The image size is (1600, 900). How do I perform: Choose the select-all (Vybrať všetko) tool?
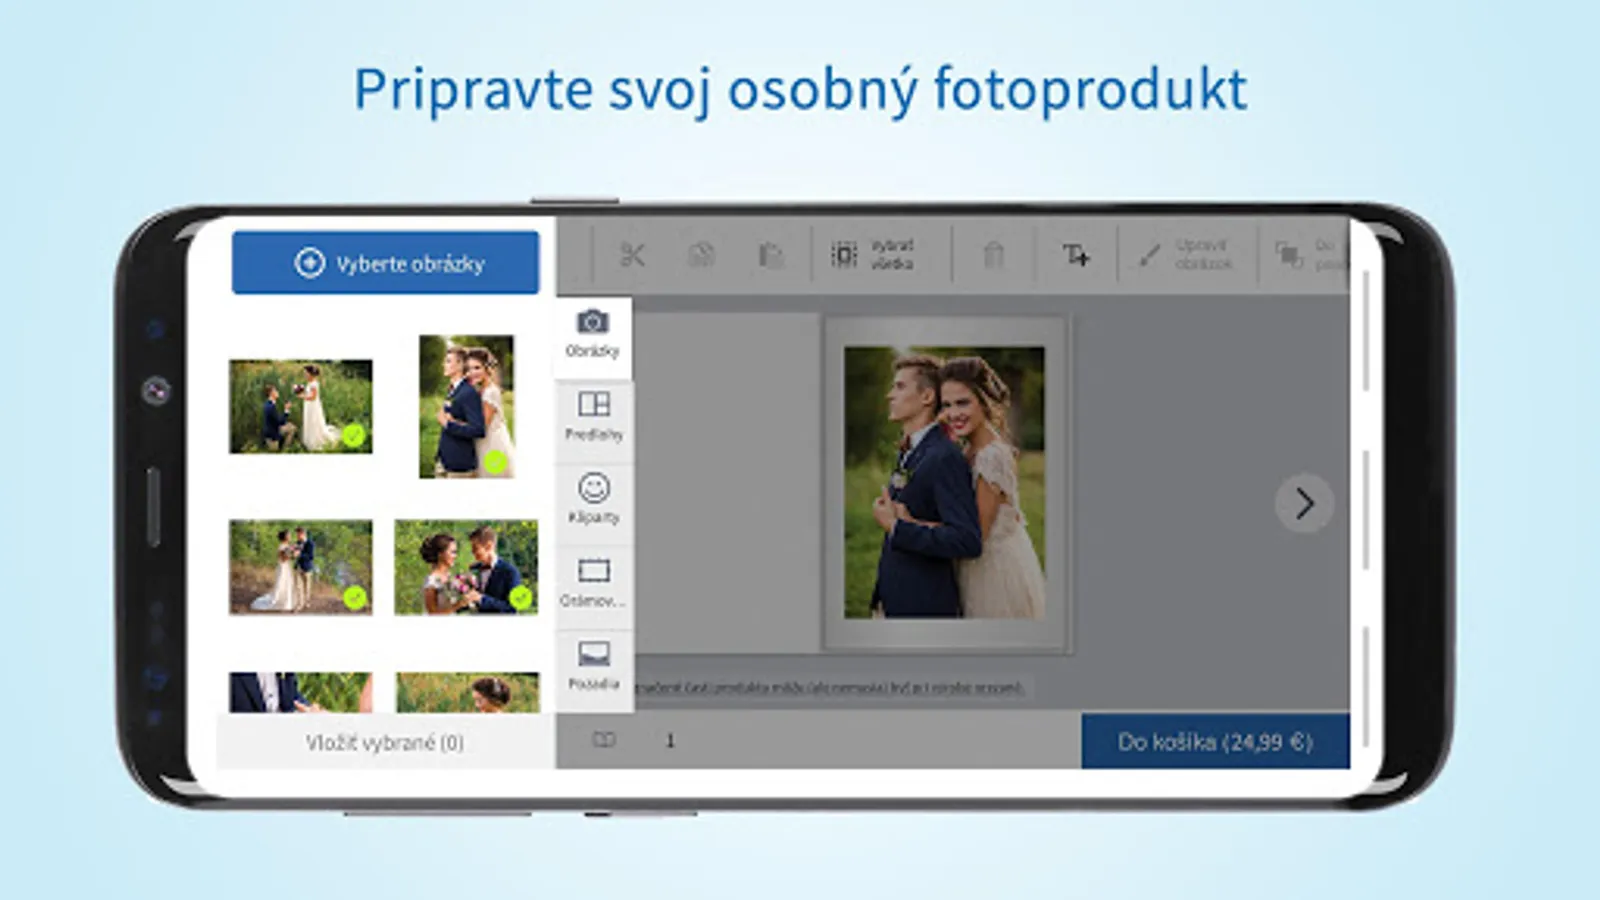(873, 255)
